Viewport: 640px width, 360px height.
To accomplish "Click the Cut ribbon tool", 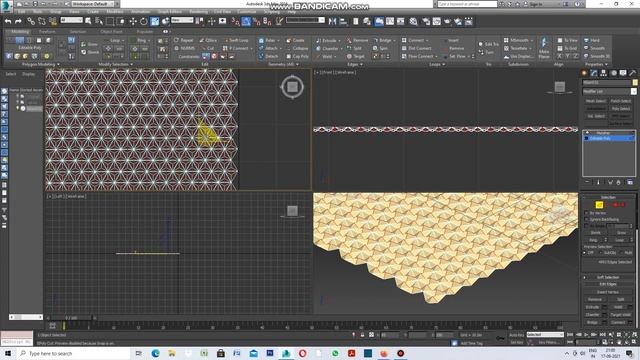I will click(208, 48).
